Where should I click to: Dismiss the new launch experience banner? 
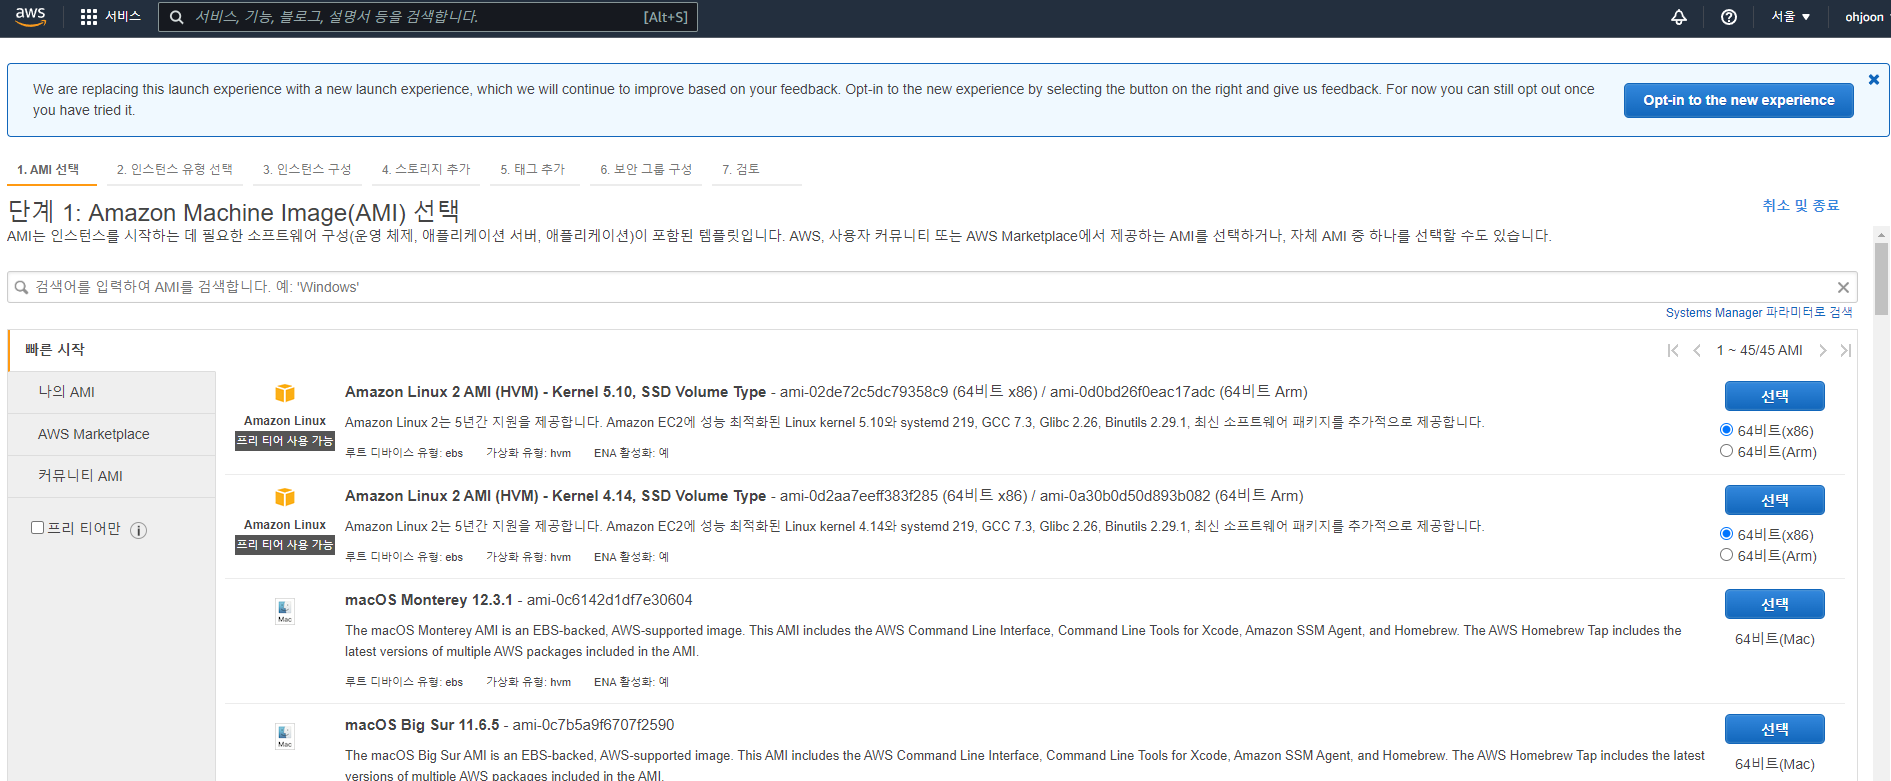point(1874,79)
